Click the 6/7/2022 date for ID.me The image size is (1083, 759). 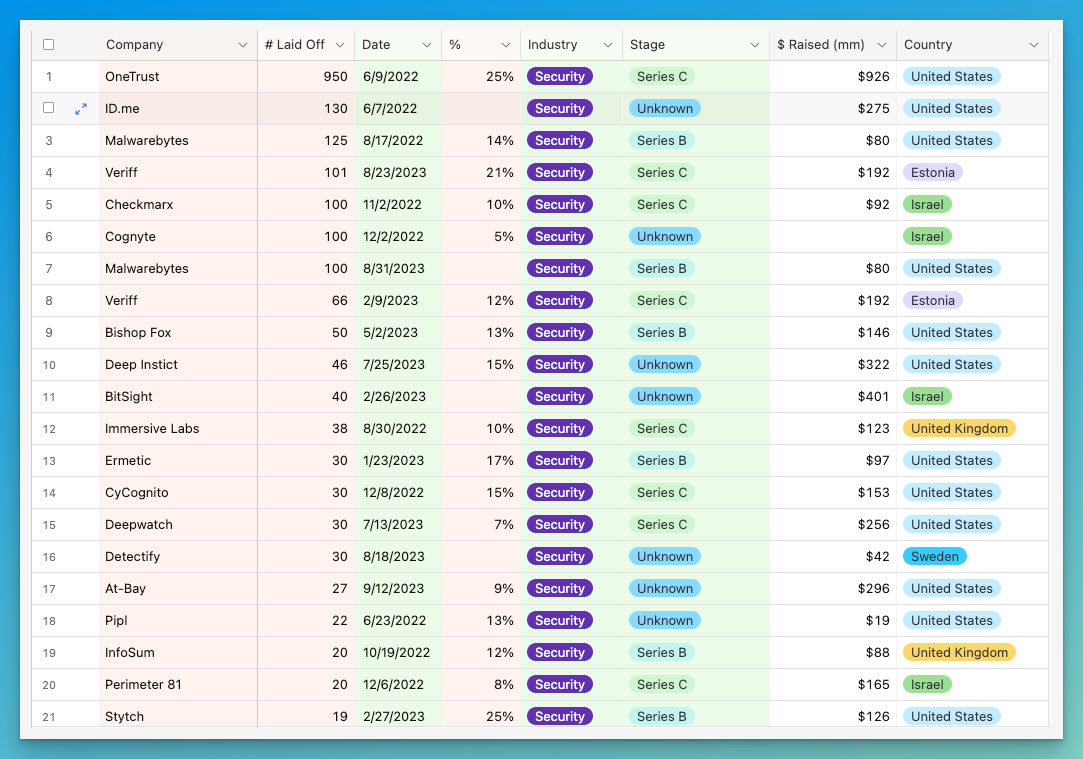tap(390, 108)
